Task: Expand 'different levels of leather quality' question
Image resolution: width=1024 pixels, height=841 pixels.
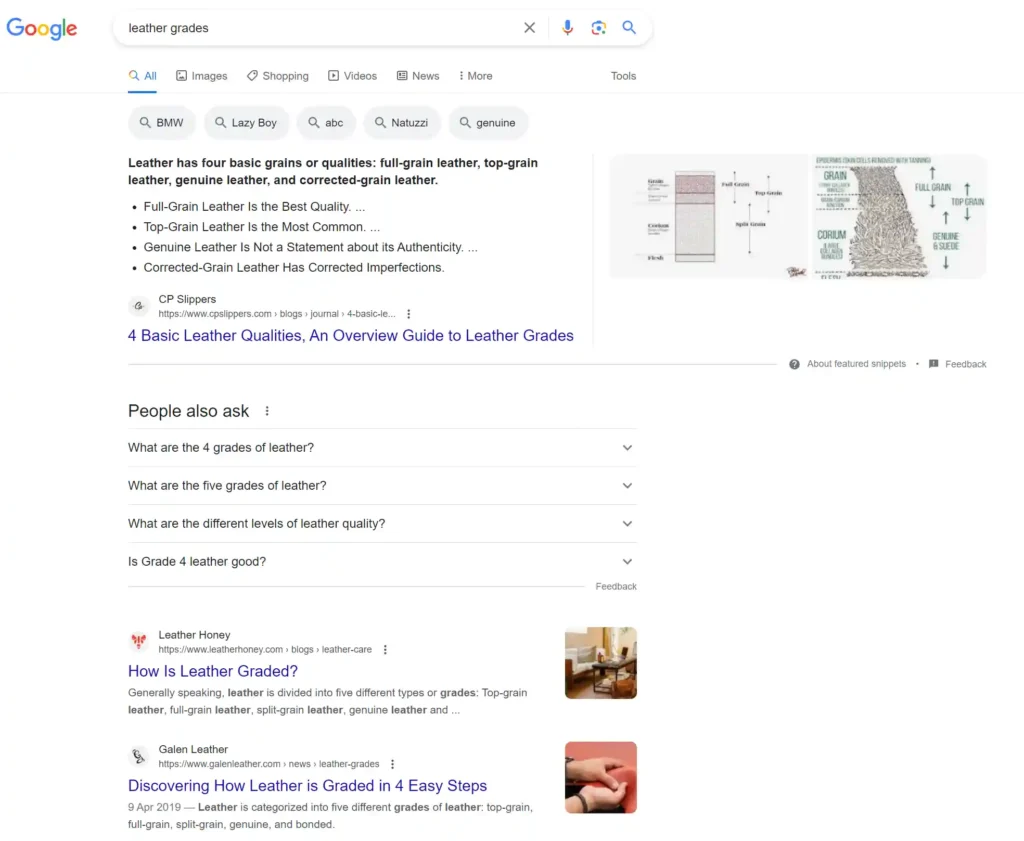Action: (x=382, y=524)
